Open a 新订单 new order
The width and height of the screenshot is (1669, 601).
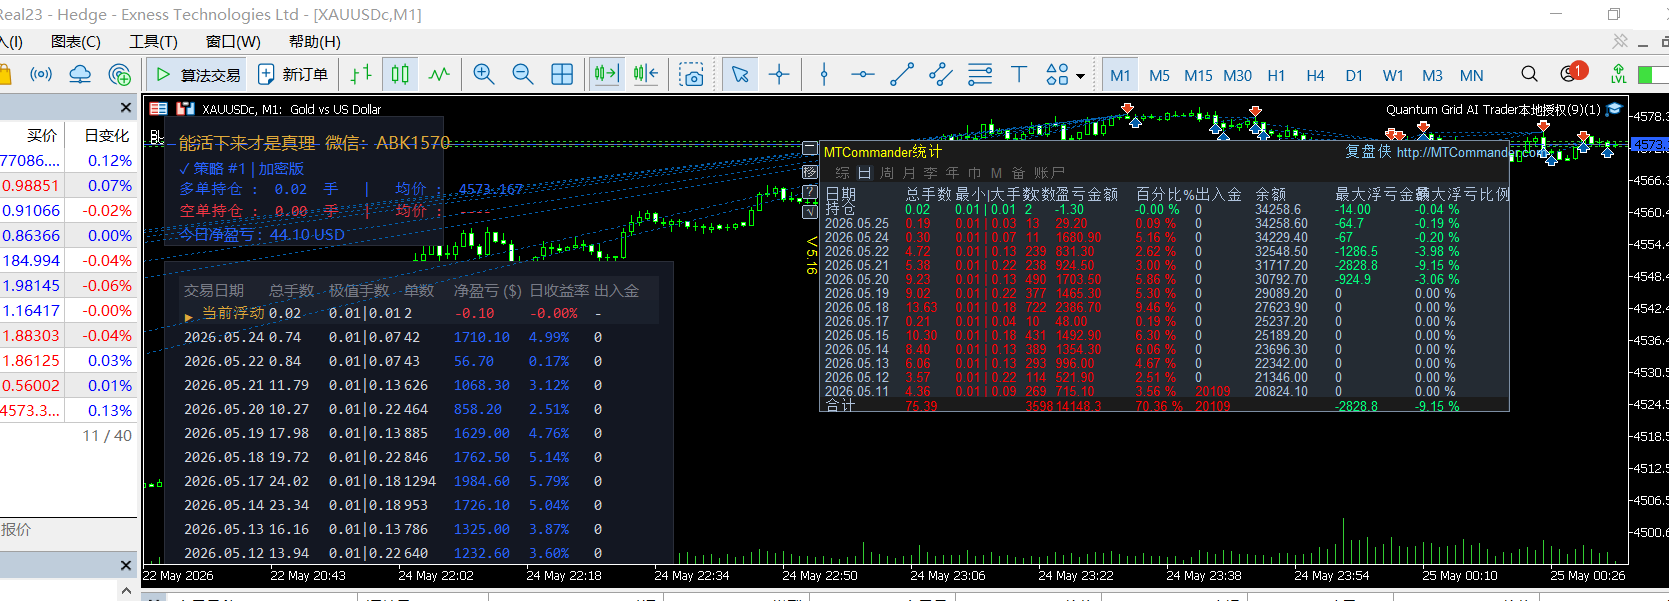point(293,74)
